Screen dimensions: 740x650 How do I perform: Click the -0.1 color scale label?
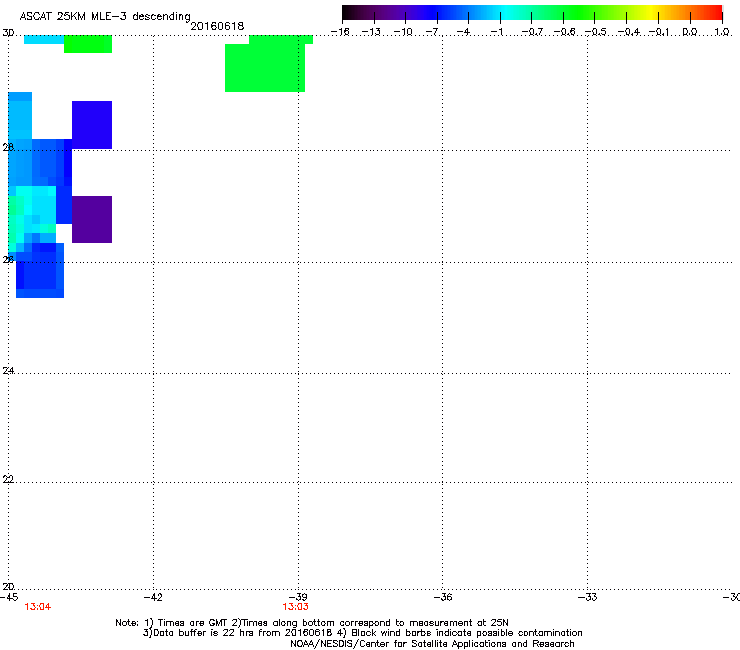(x=659, y=32)
